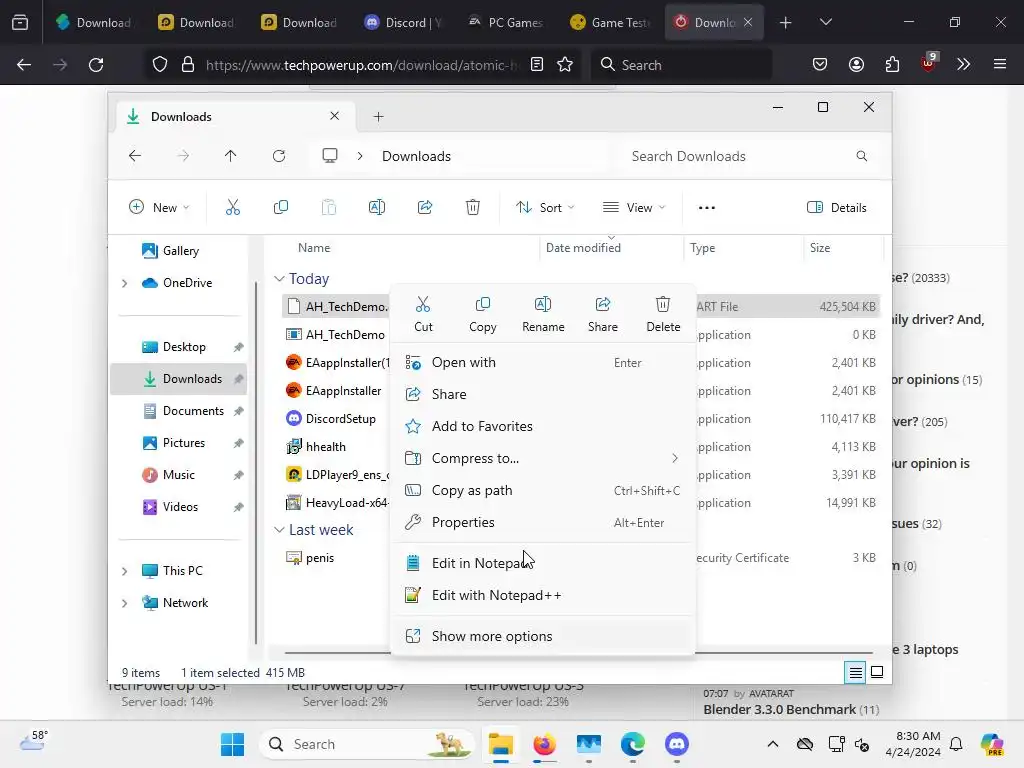Select Copy in the context menu
Image resolution: width=1024 pixels, height=768 pixels.
coord(483,314)
